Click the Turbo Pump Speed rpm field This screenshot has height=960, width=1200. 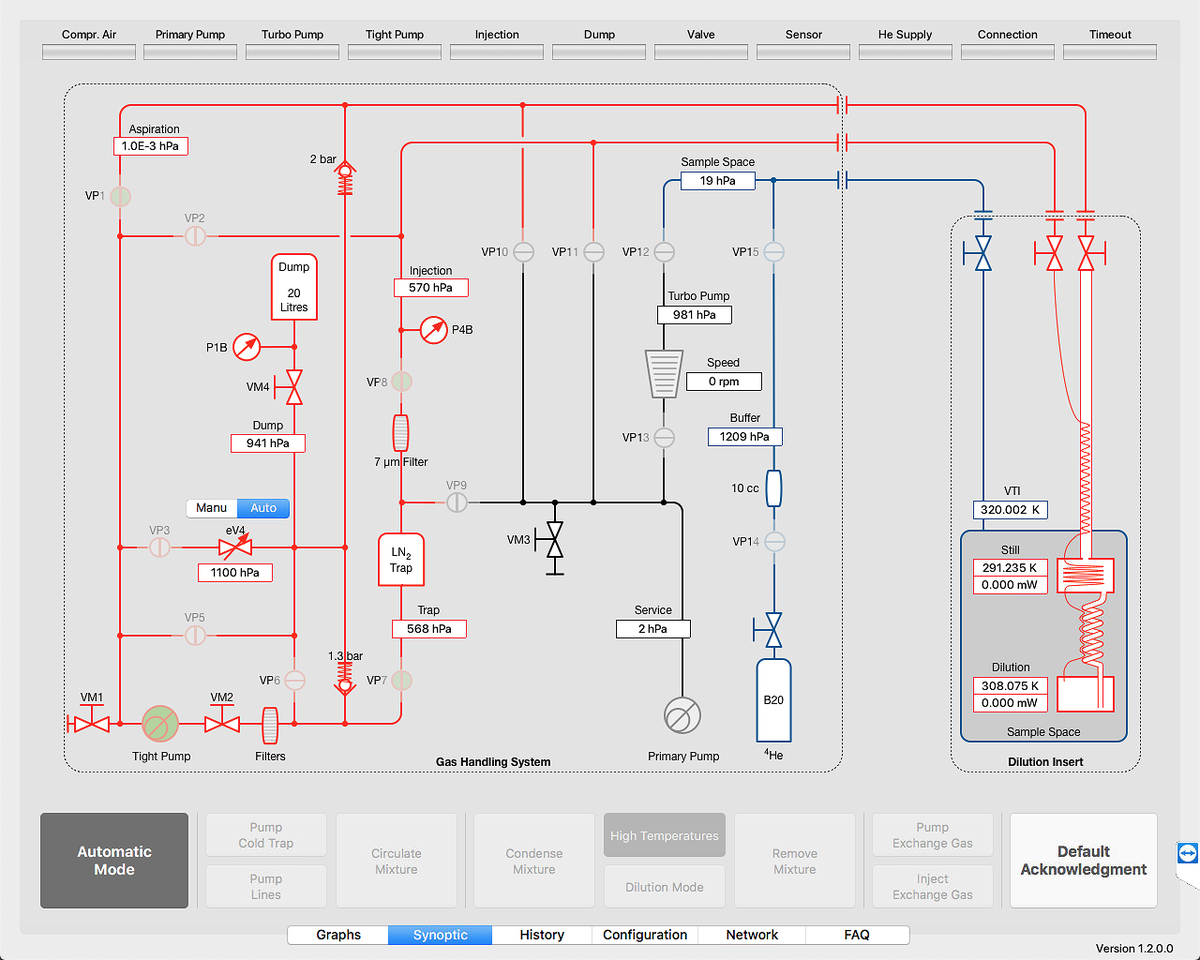click(724, 381)
